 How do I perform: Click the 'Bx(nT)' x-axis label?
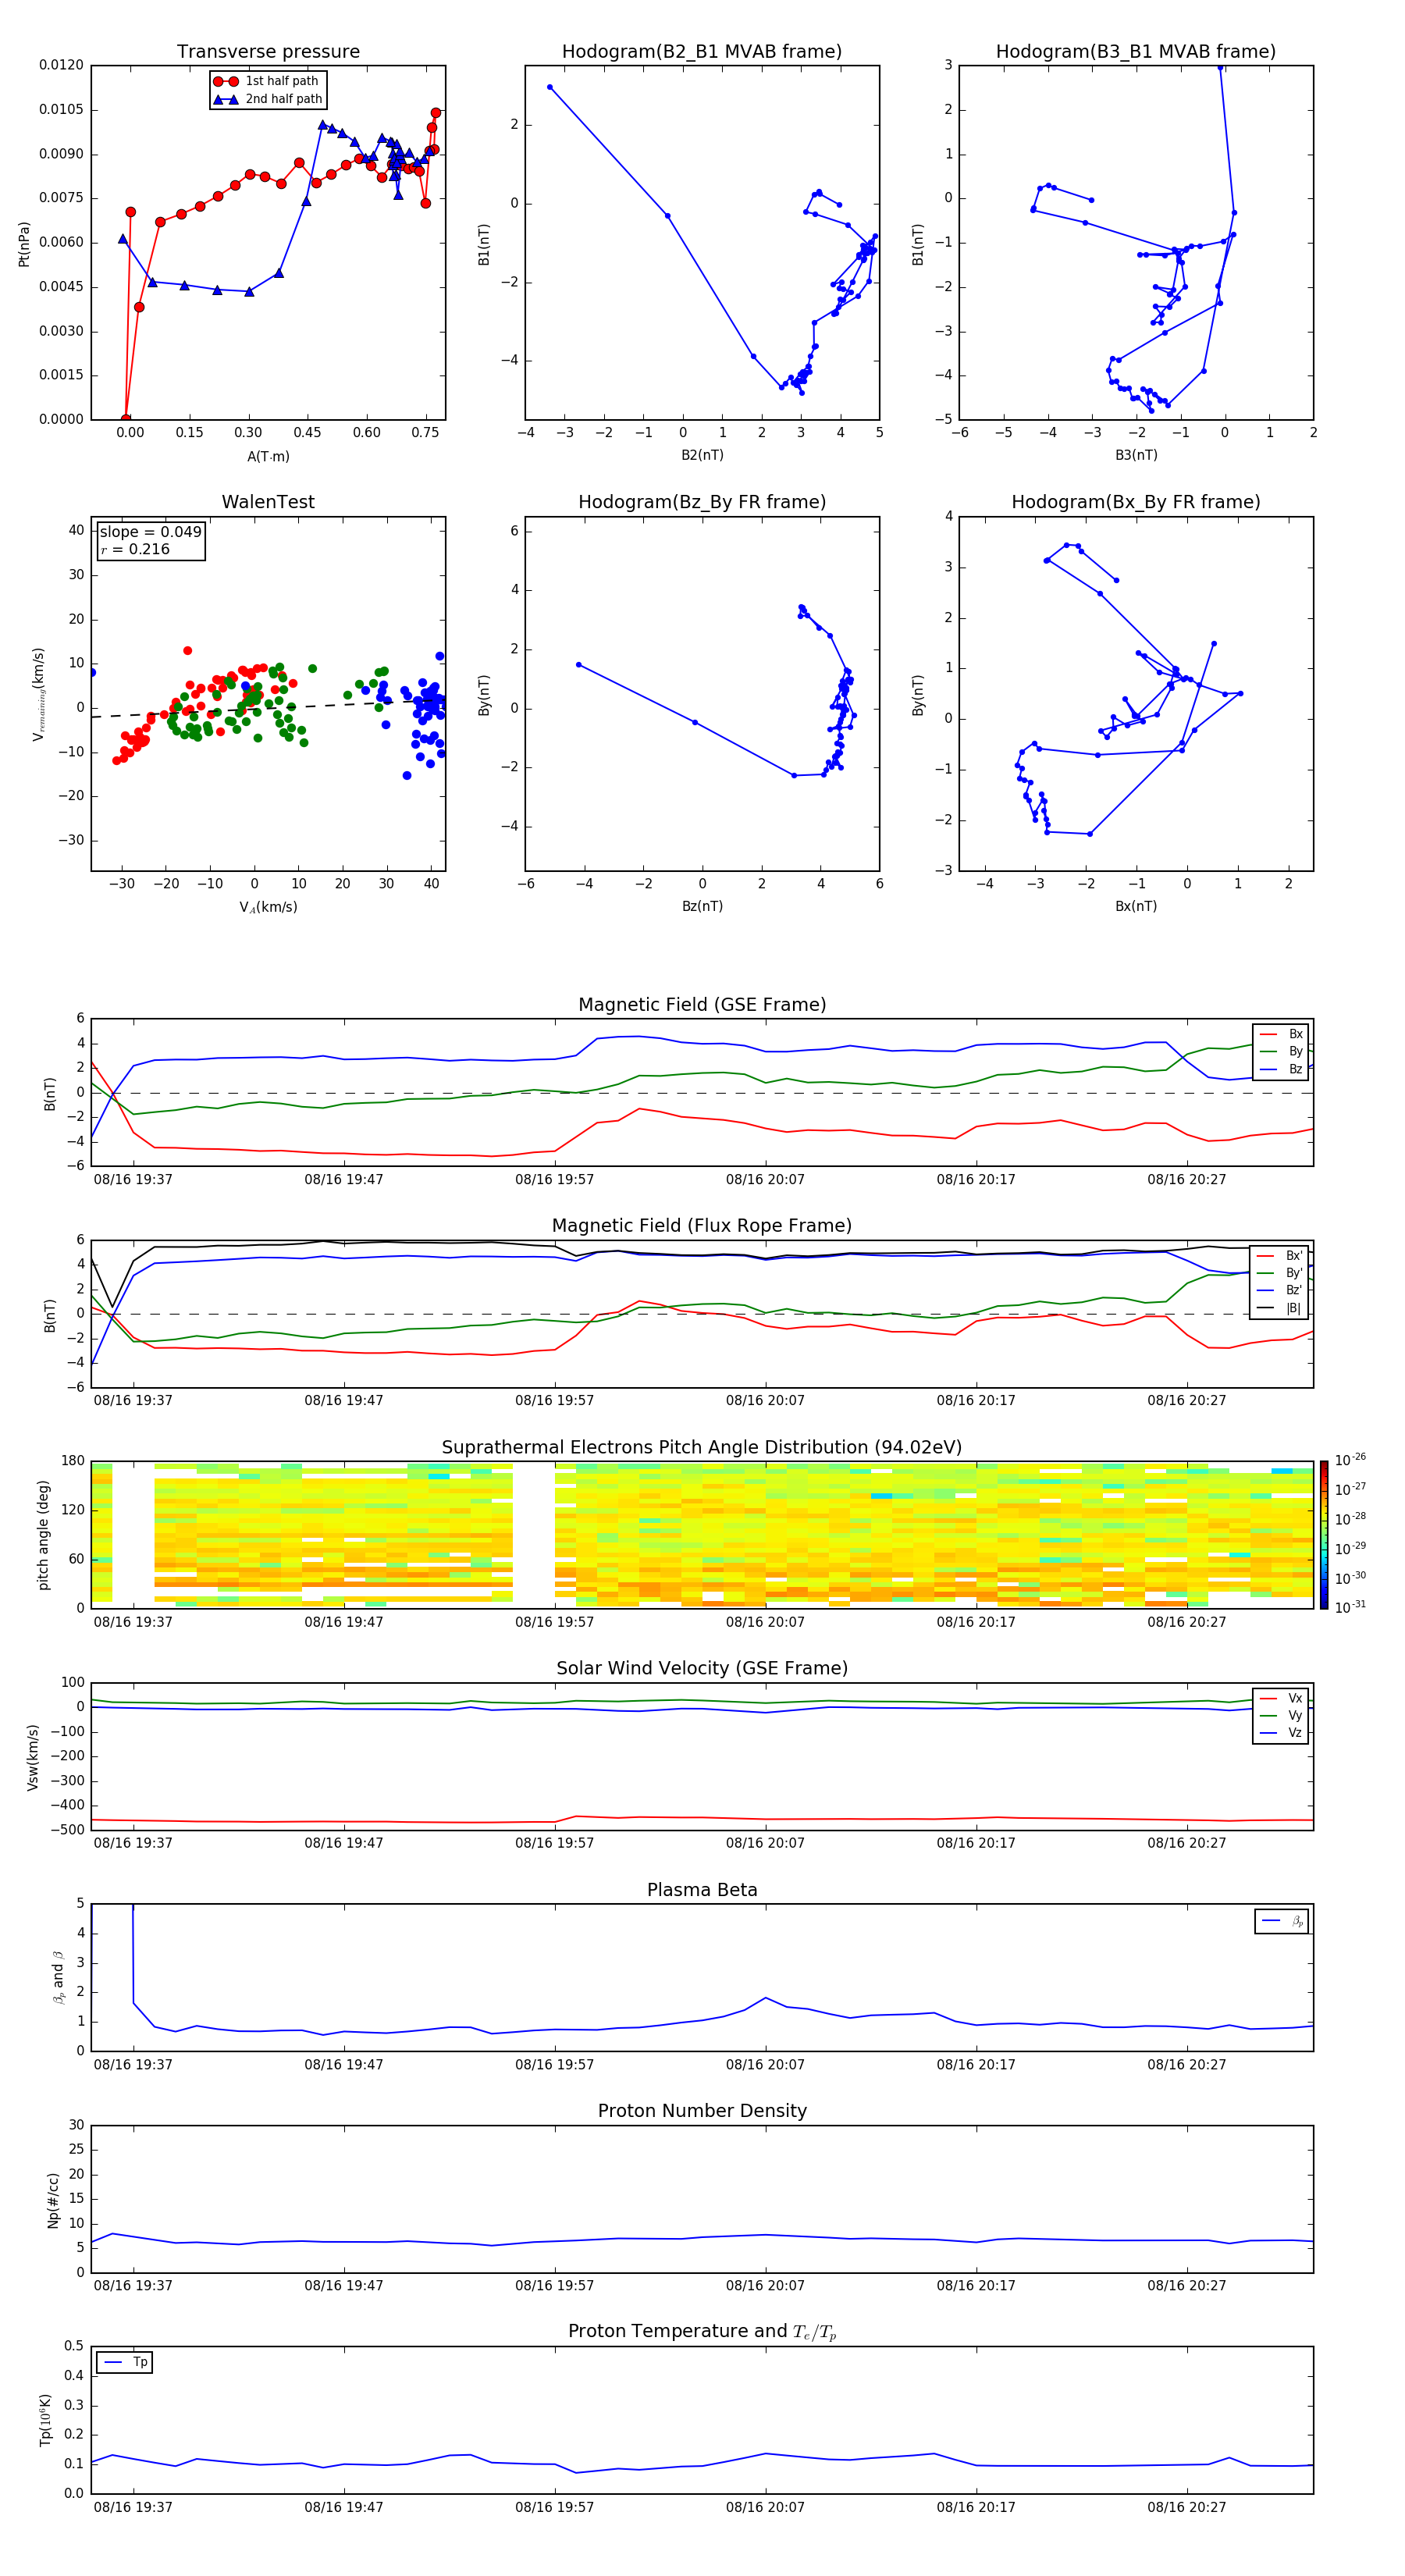pyautogui.click(x=1136, y=906)
